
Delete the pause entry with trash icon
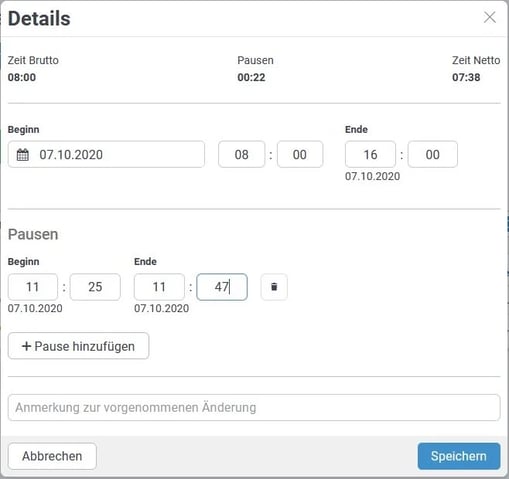point(274,287)
